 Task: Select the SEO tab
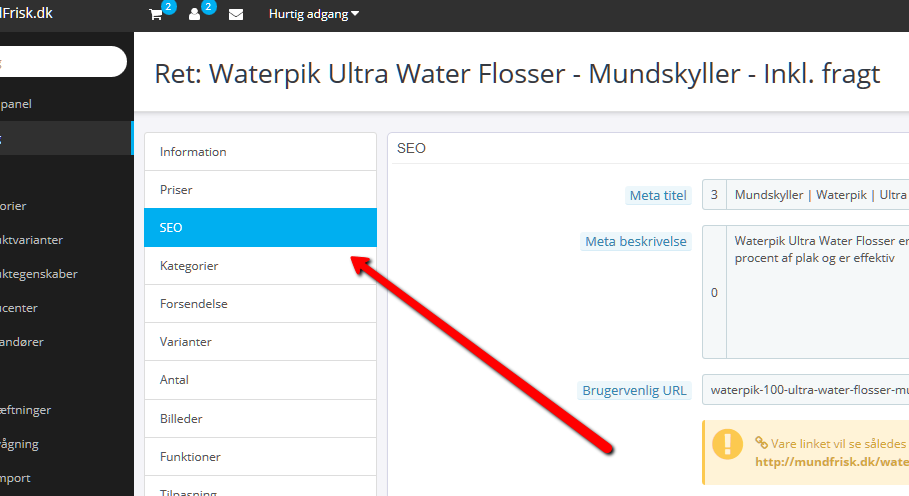[260, 228]
